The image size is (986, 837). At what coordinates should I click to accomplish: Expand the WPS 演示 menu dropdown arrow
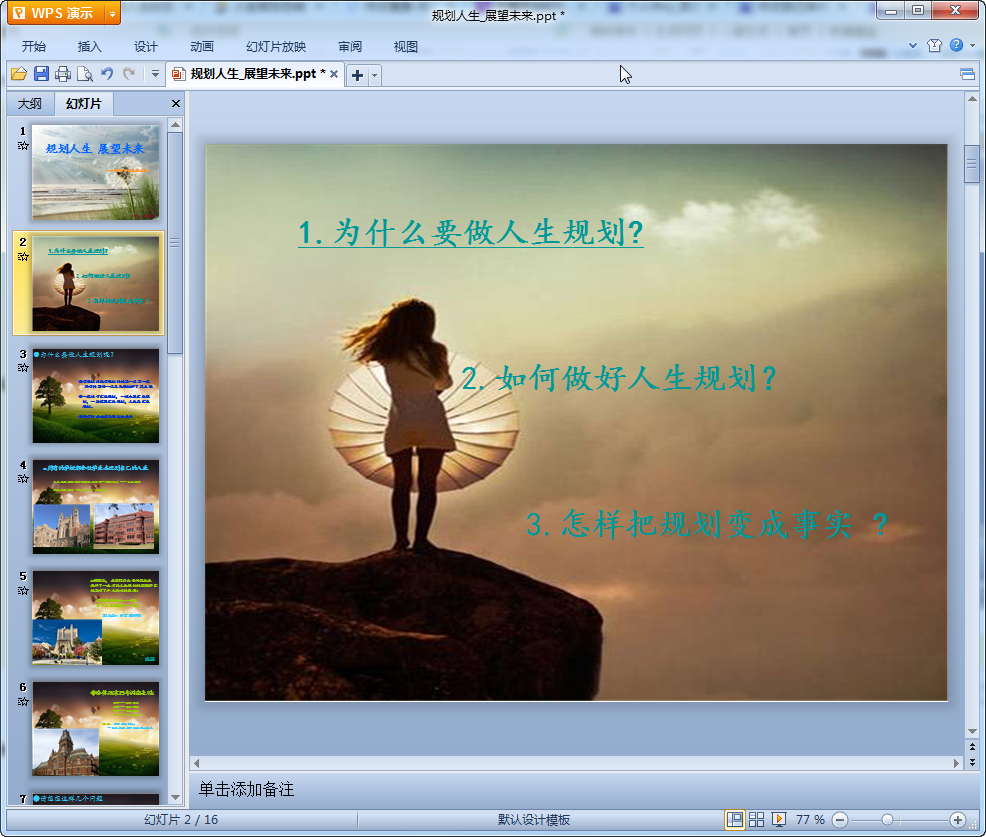(x=113, y=13)
